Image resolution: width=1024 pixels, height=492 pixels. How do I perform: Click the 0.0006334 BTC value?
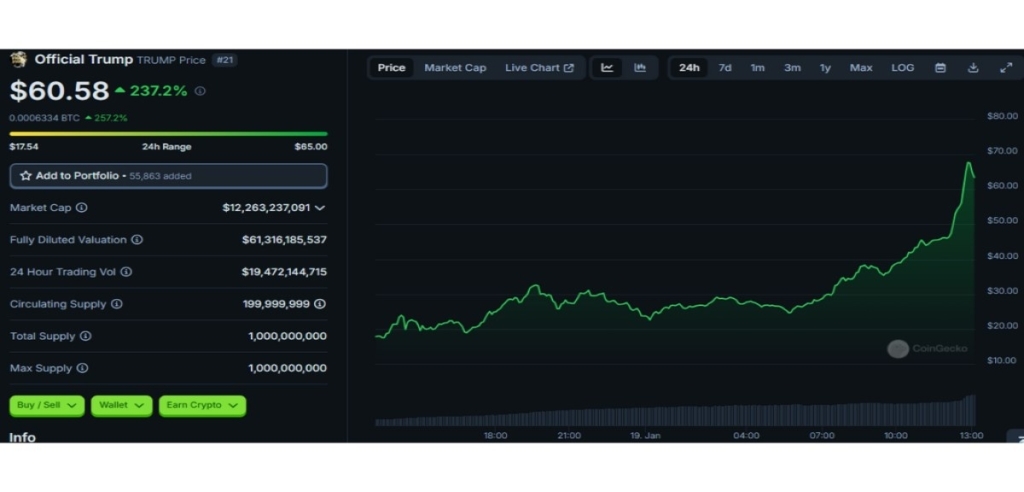[x=44, y=118]
